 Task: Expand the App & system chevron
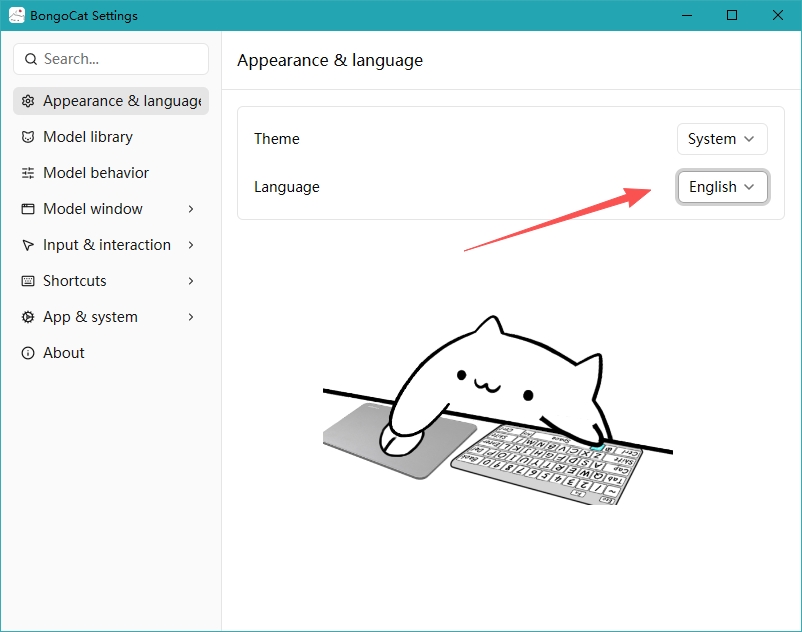pos(191,317)
